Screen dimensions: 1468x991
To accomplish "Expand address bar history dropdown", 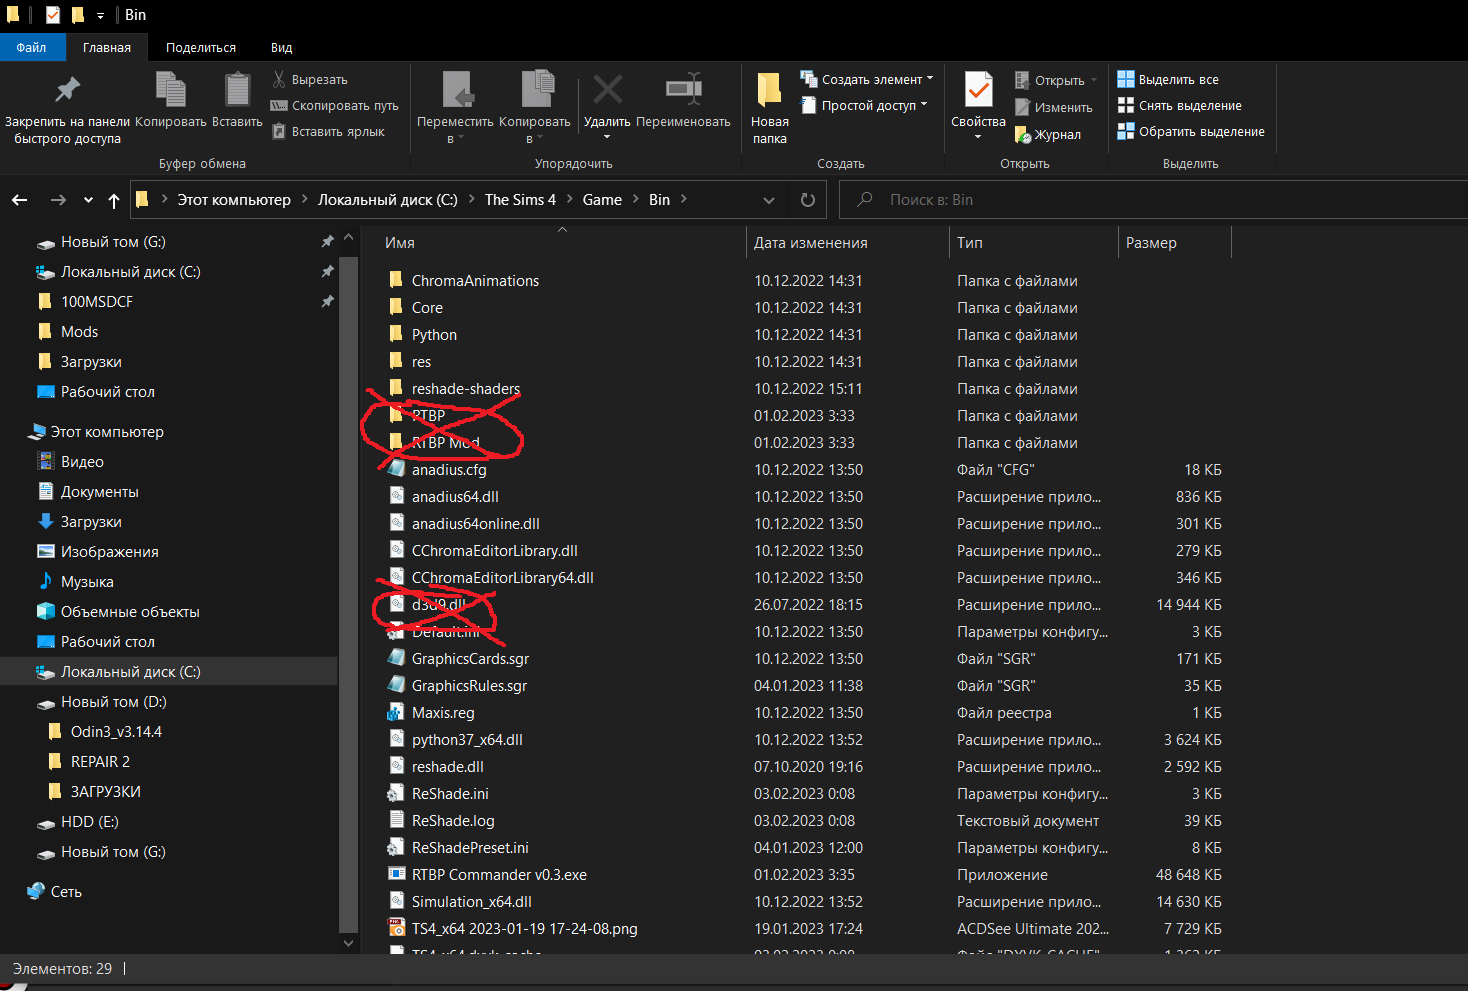I will (x=769, y=200).
